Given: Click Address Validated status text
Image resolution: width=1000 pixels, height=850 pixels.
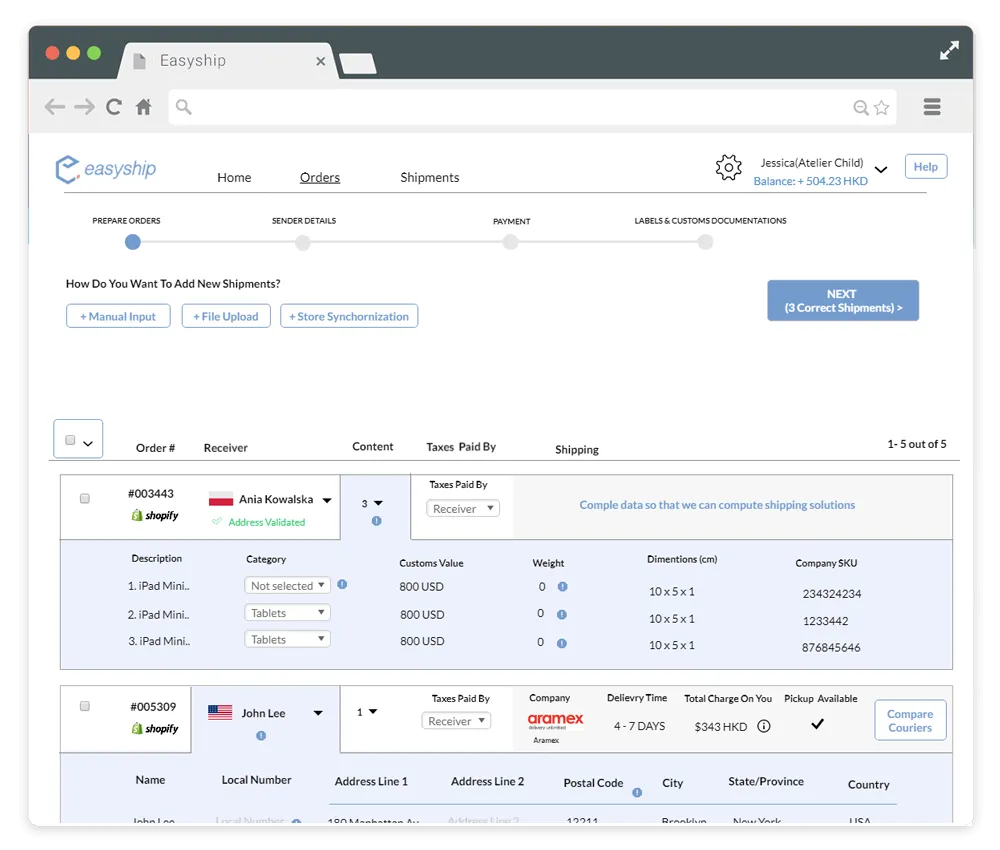Looking at the screenshot, I should (x=267, y=522).
